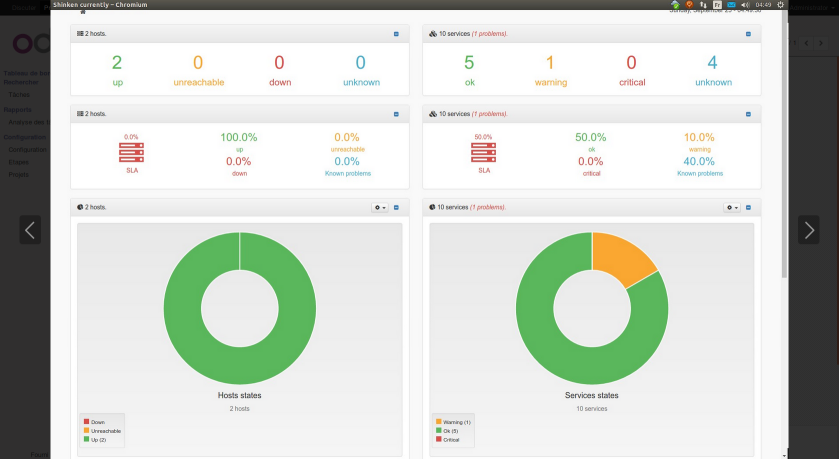Click the green '5 ok' services count
The height and width of the screenshot is (459, 839).
tap(469, 71)
